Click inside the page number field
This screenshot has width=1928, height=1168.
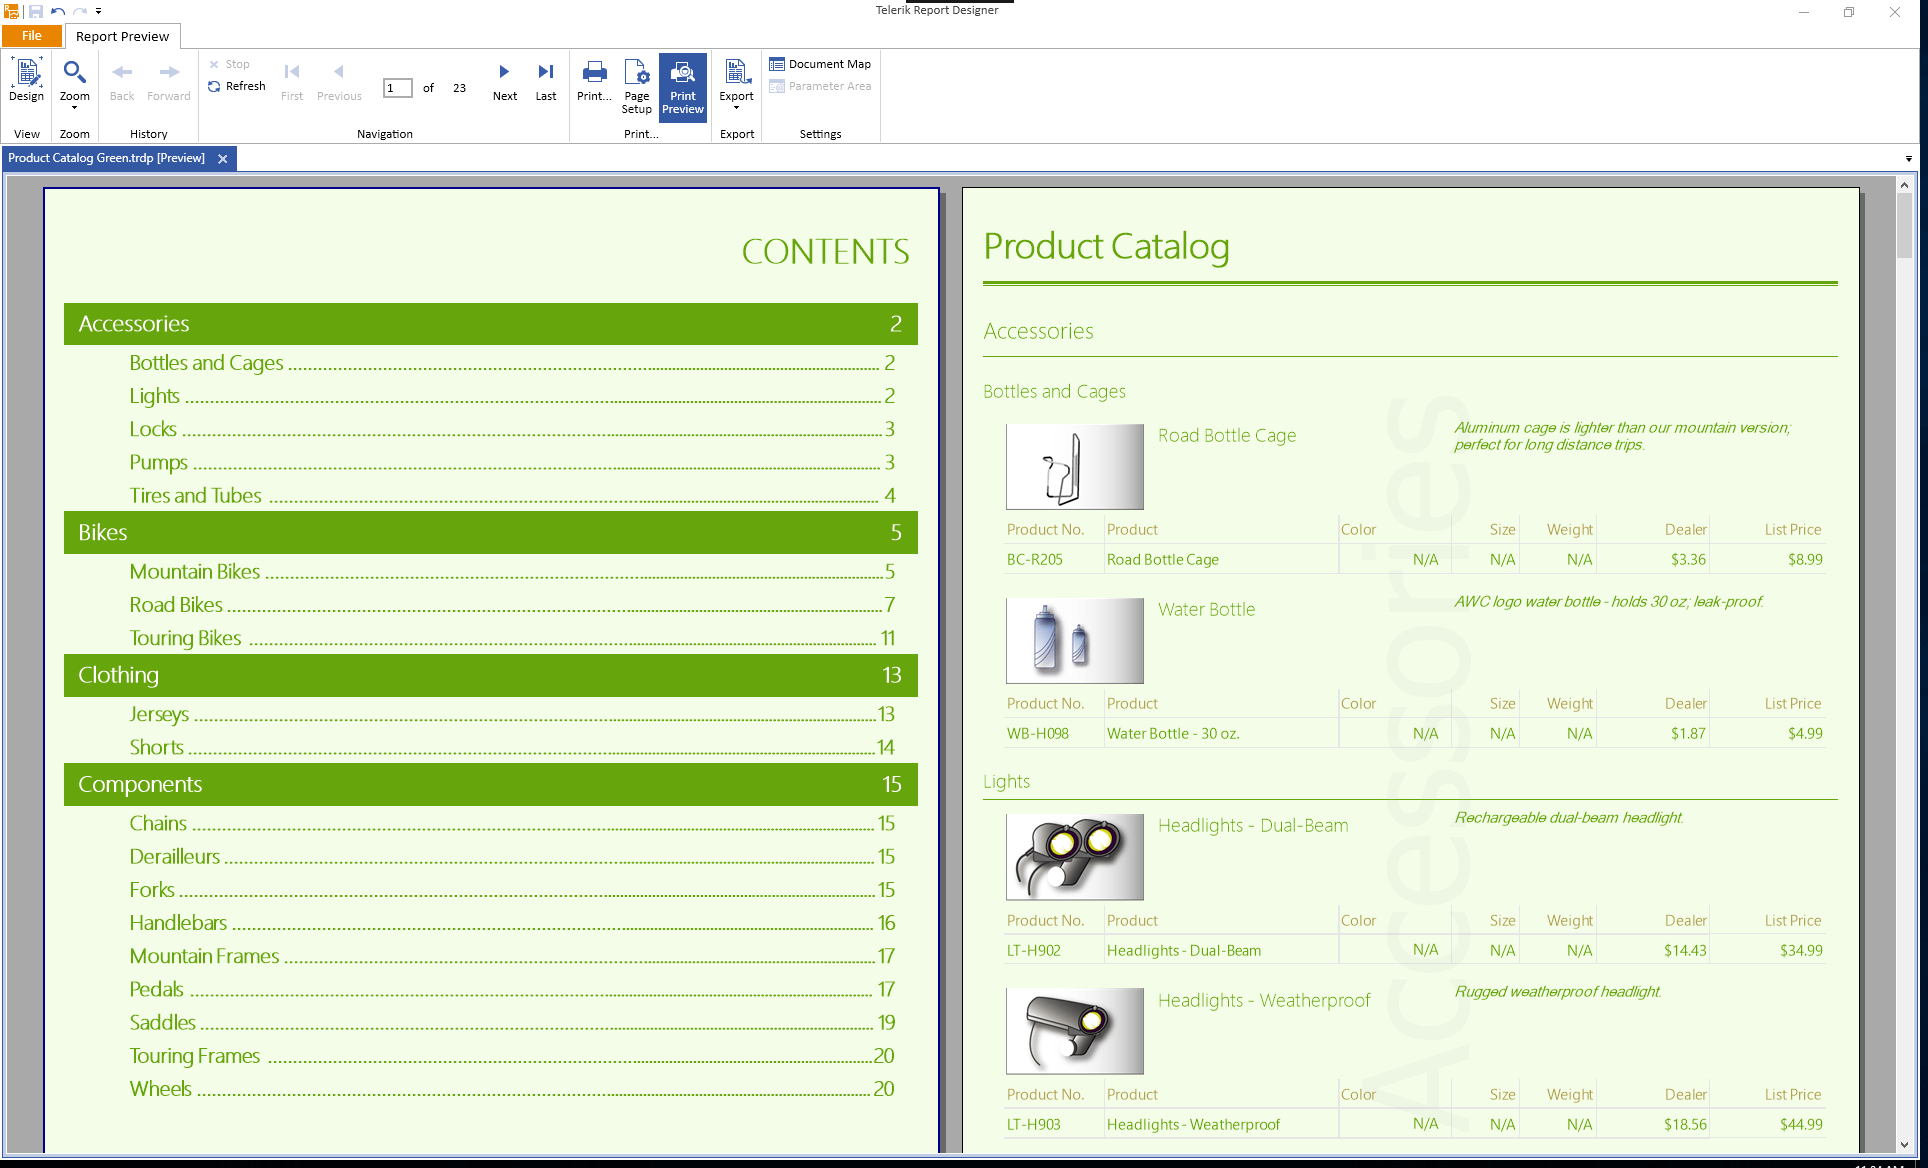[396, 88]
